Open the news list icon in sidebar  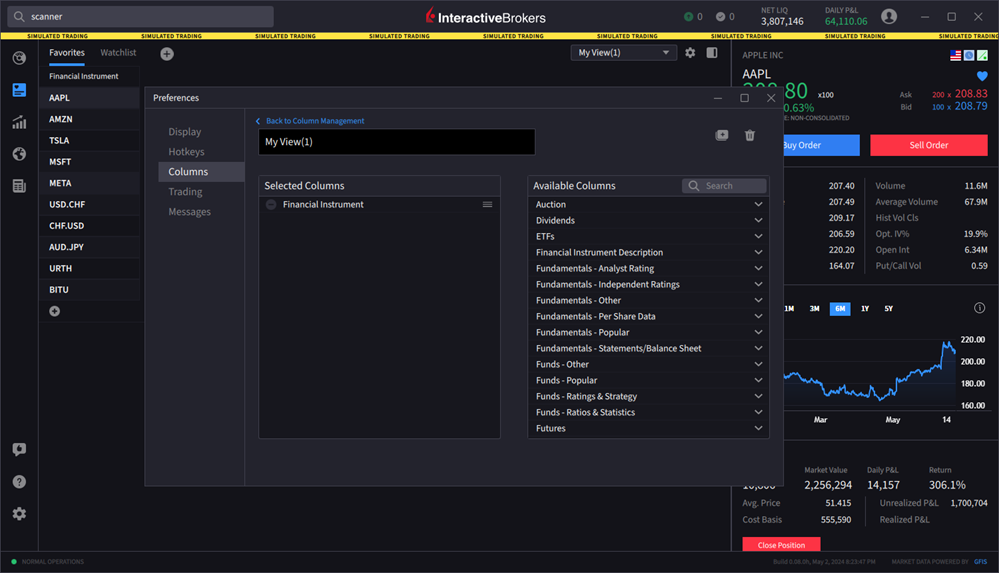coord(19,186)
